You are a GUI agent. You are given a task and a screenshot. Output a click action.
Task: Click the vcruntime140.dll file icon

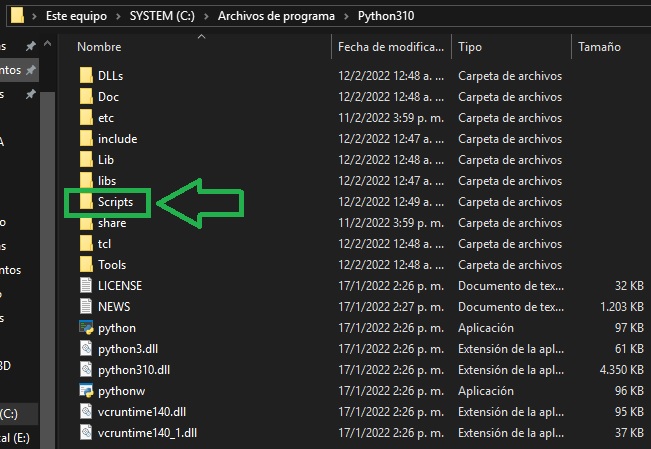tap(86, 412)
